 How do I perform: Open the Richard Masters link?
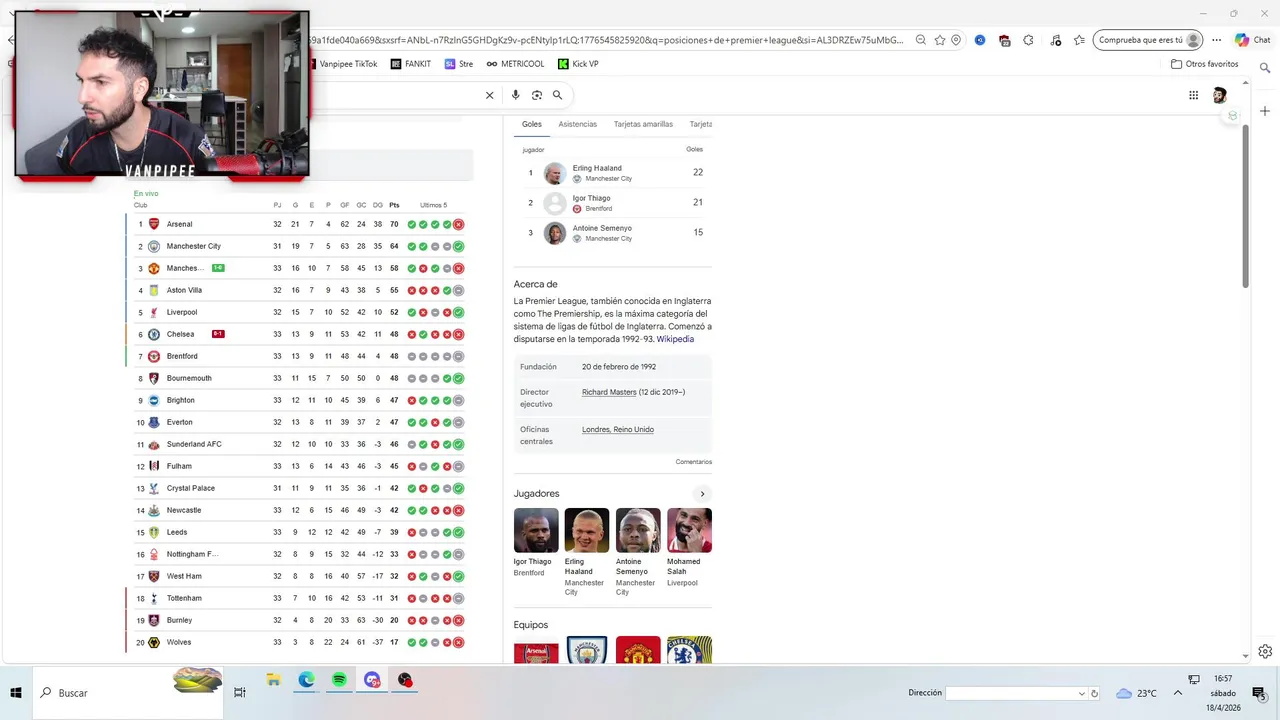click(x=609, y=392)
